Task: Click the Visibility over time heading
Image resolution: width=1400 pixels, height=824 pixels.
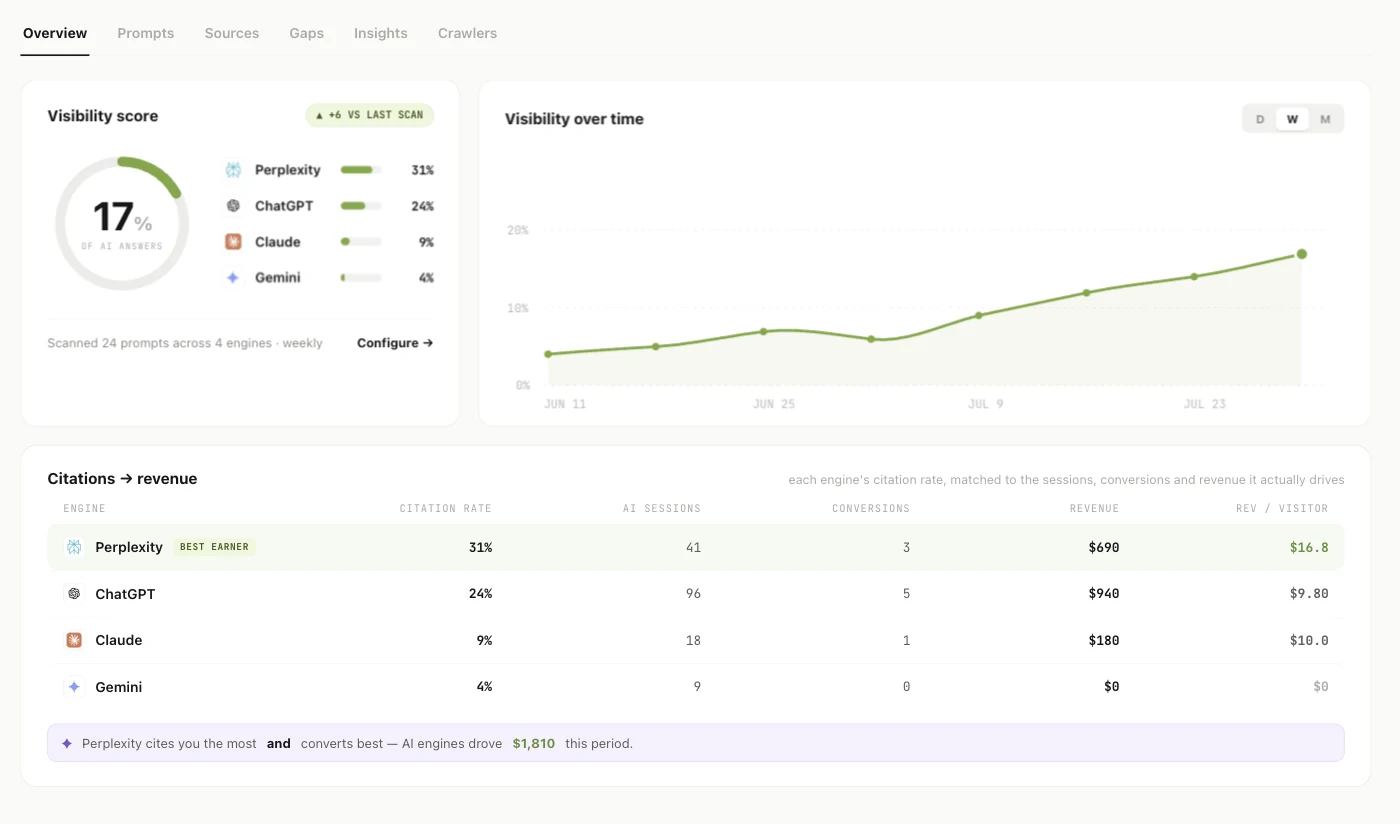Action: tap(574, 119)
